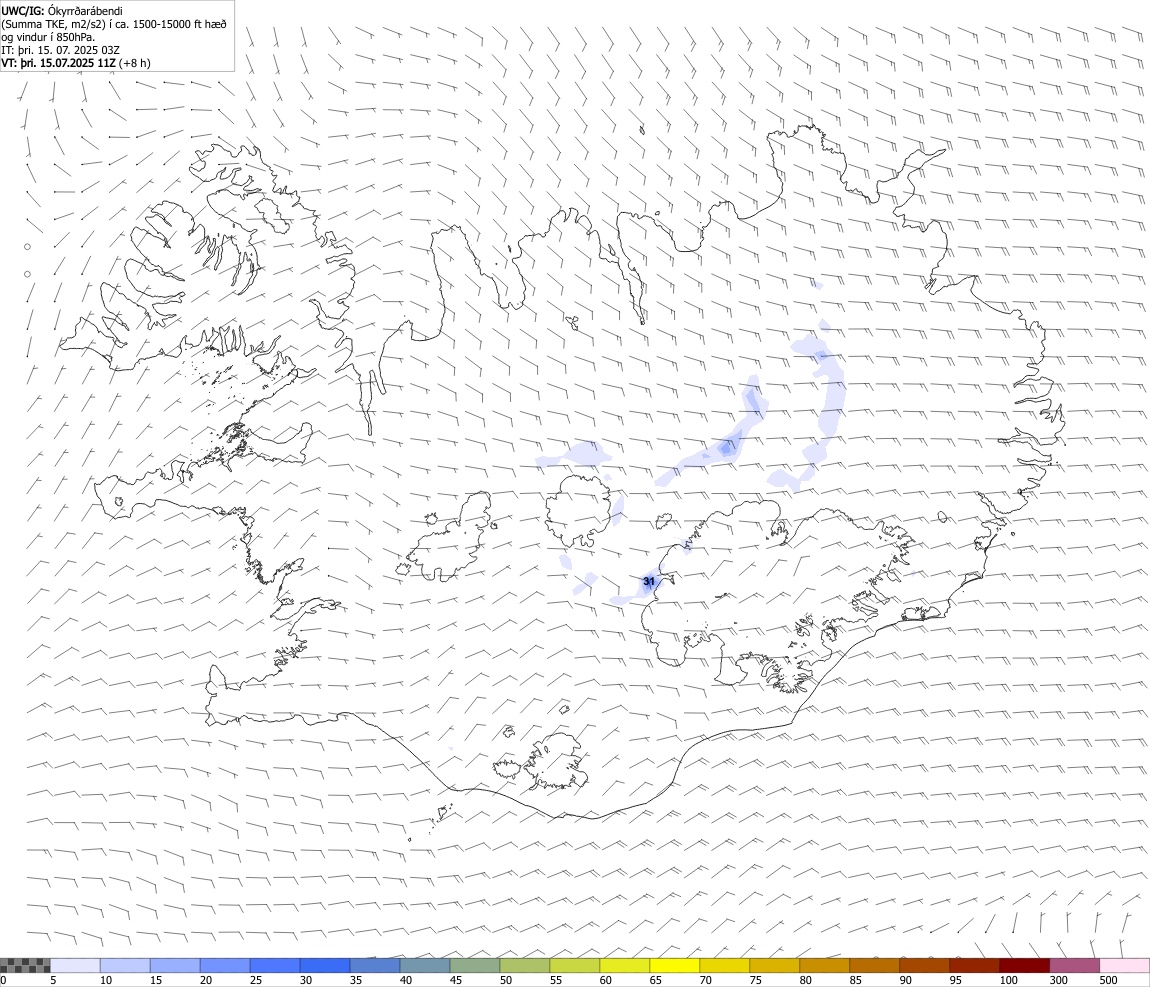Click the 'og vindur í 850hPa.' line
Viewport: 1150px width, 987px height.
click(48, 37)
